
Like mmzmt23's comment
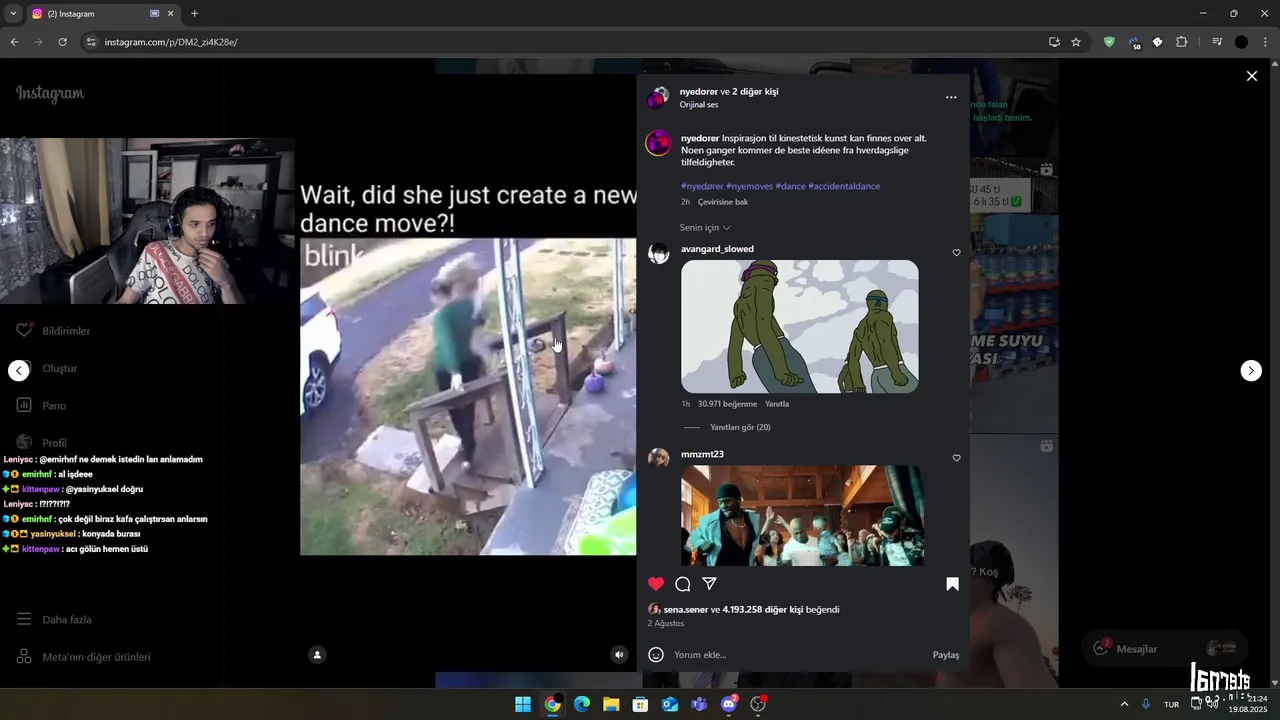956,458
